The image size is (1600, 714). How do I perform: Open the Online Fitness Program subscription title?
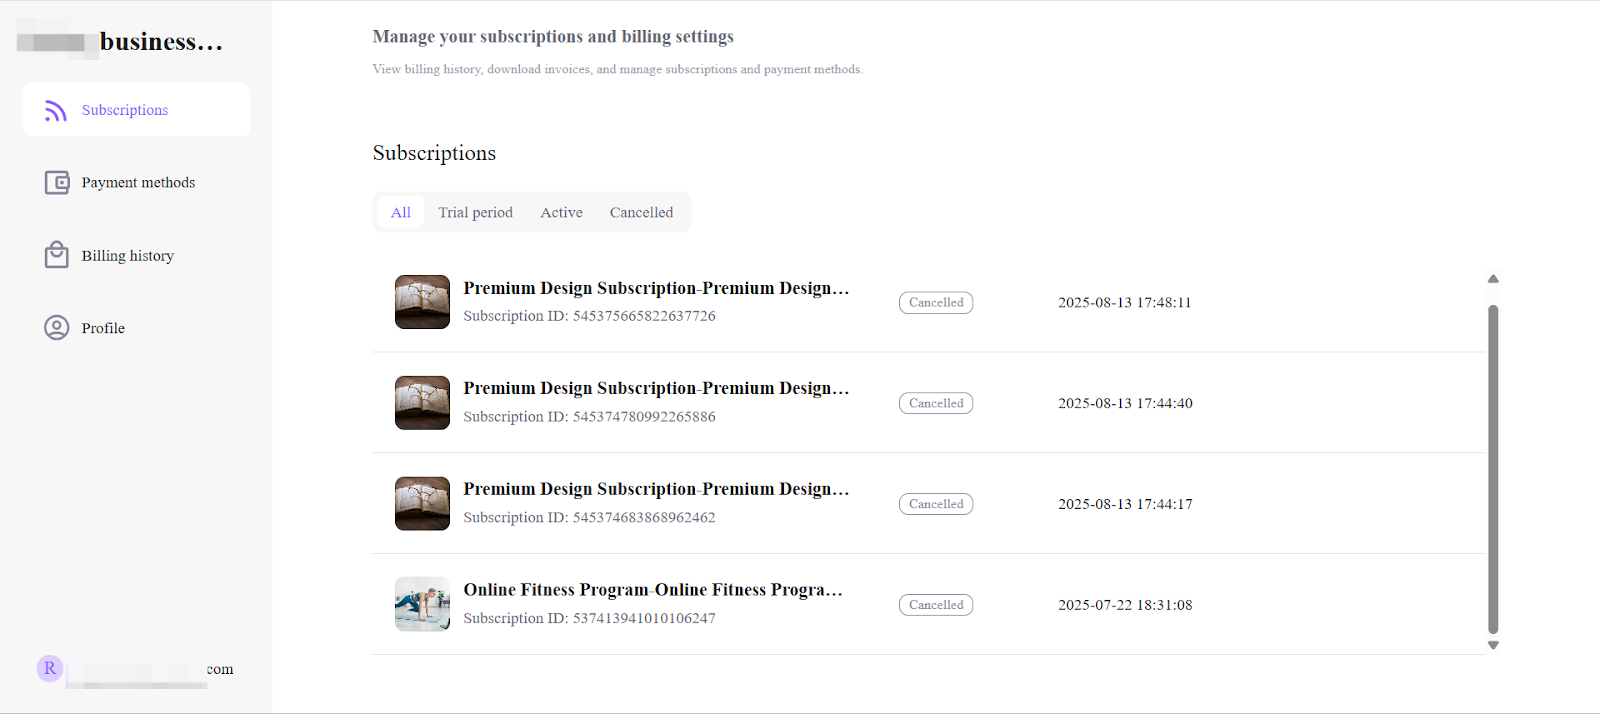click(653, 590)
